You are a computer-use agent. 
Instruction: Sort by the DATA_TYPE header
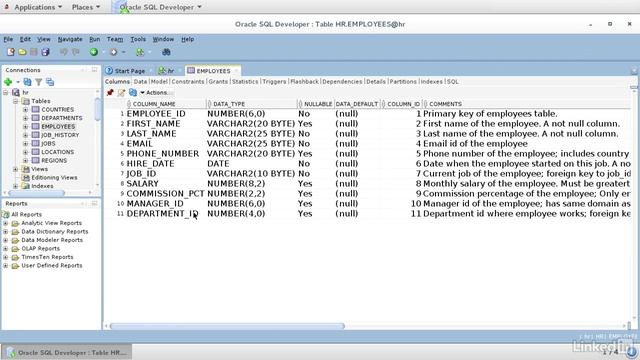[229, 104]
